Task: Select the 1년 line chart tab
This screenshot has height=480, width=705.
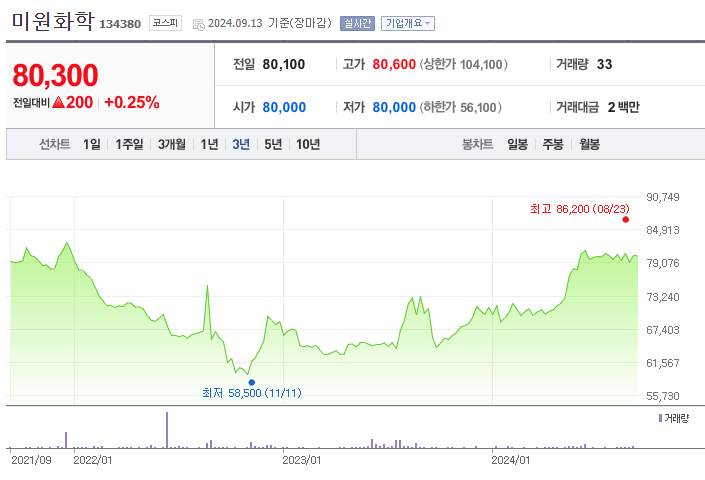Action: pos(210,144)
